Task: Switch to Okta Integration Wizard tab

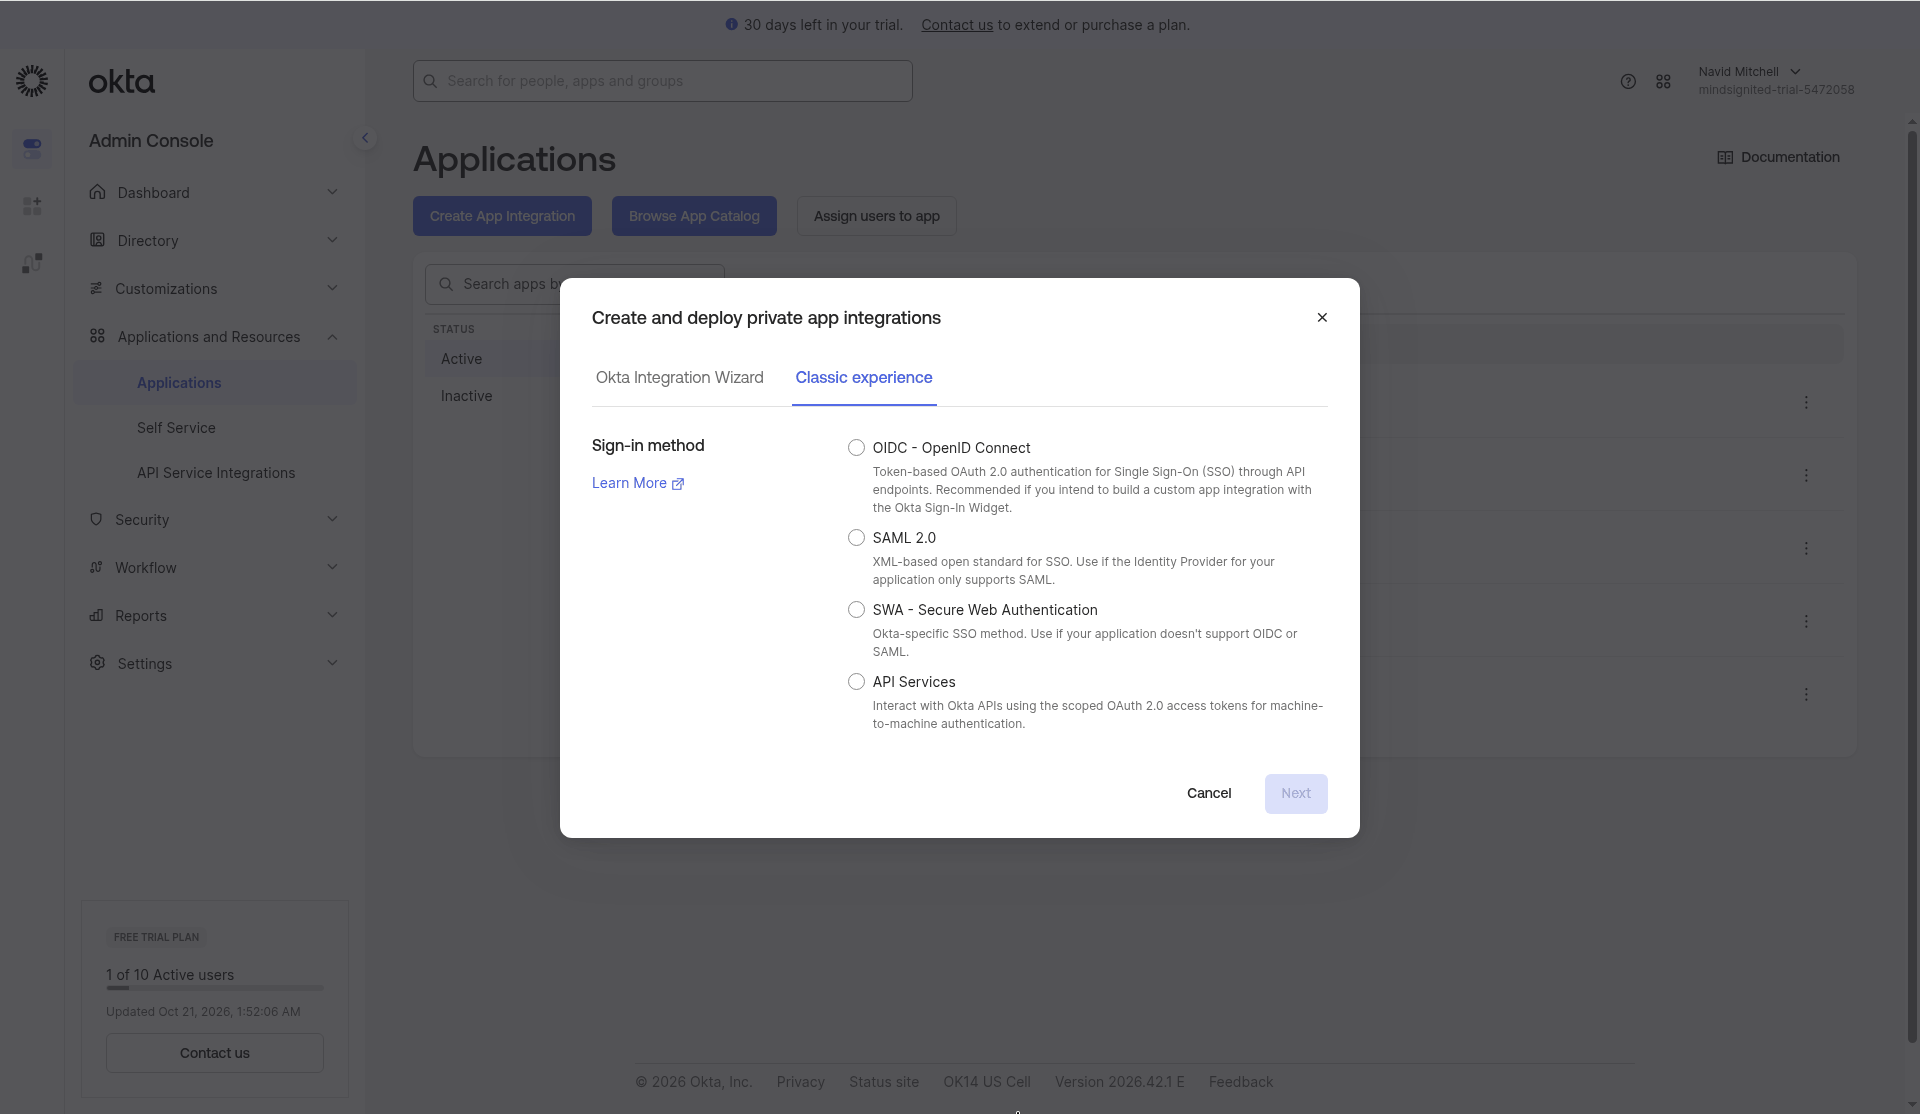Action: pos(679,378)
